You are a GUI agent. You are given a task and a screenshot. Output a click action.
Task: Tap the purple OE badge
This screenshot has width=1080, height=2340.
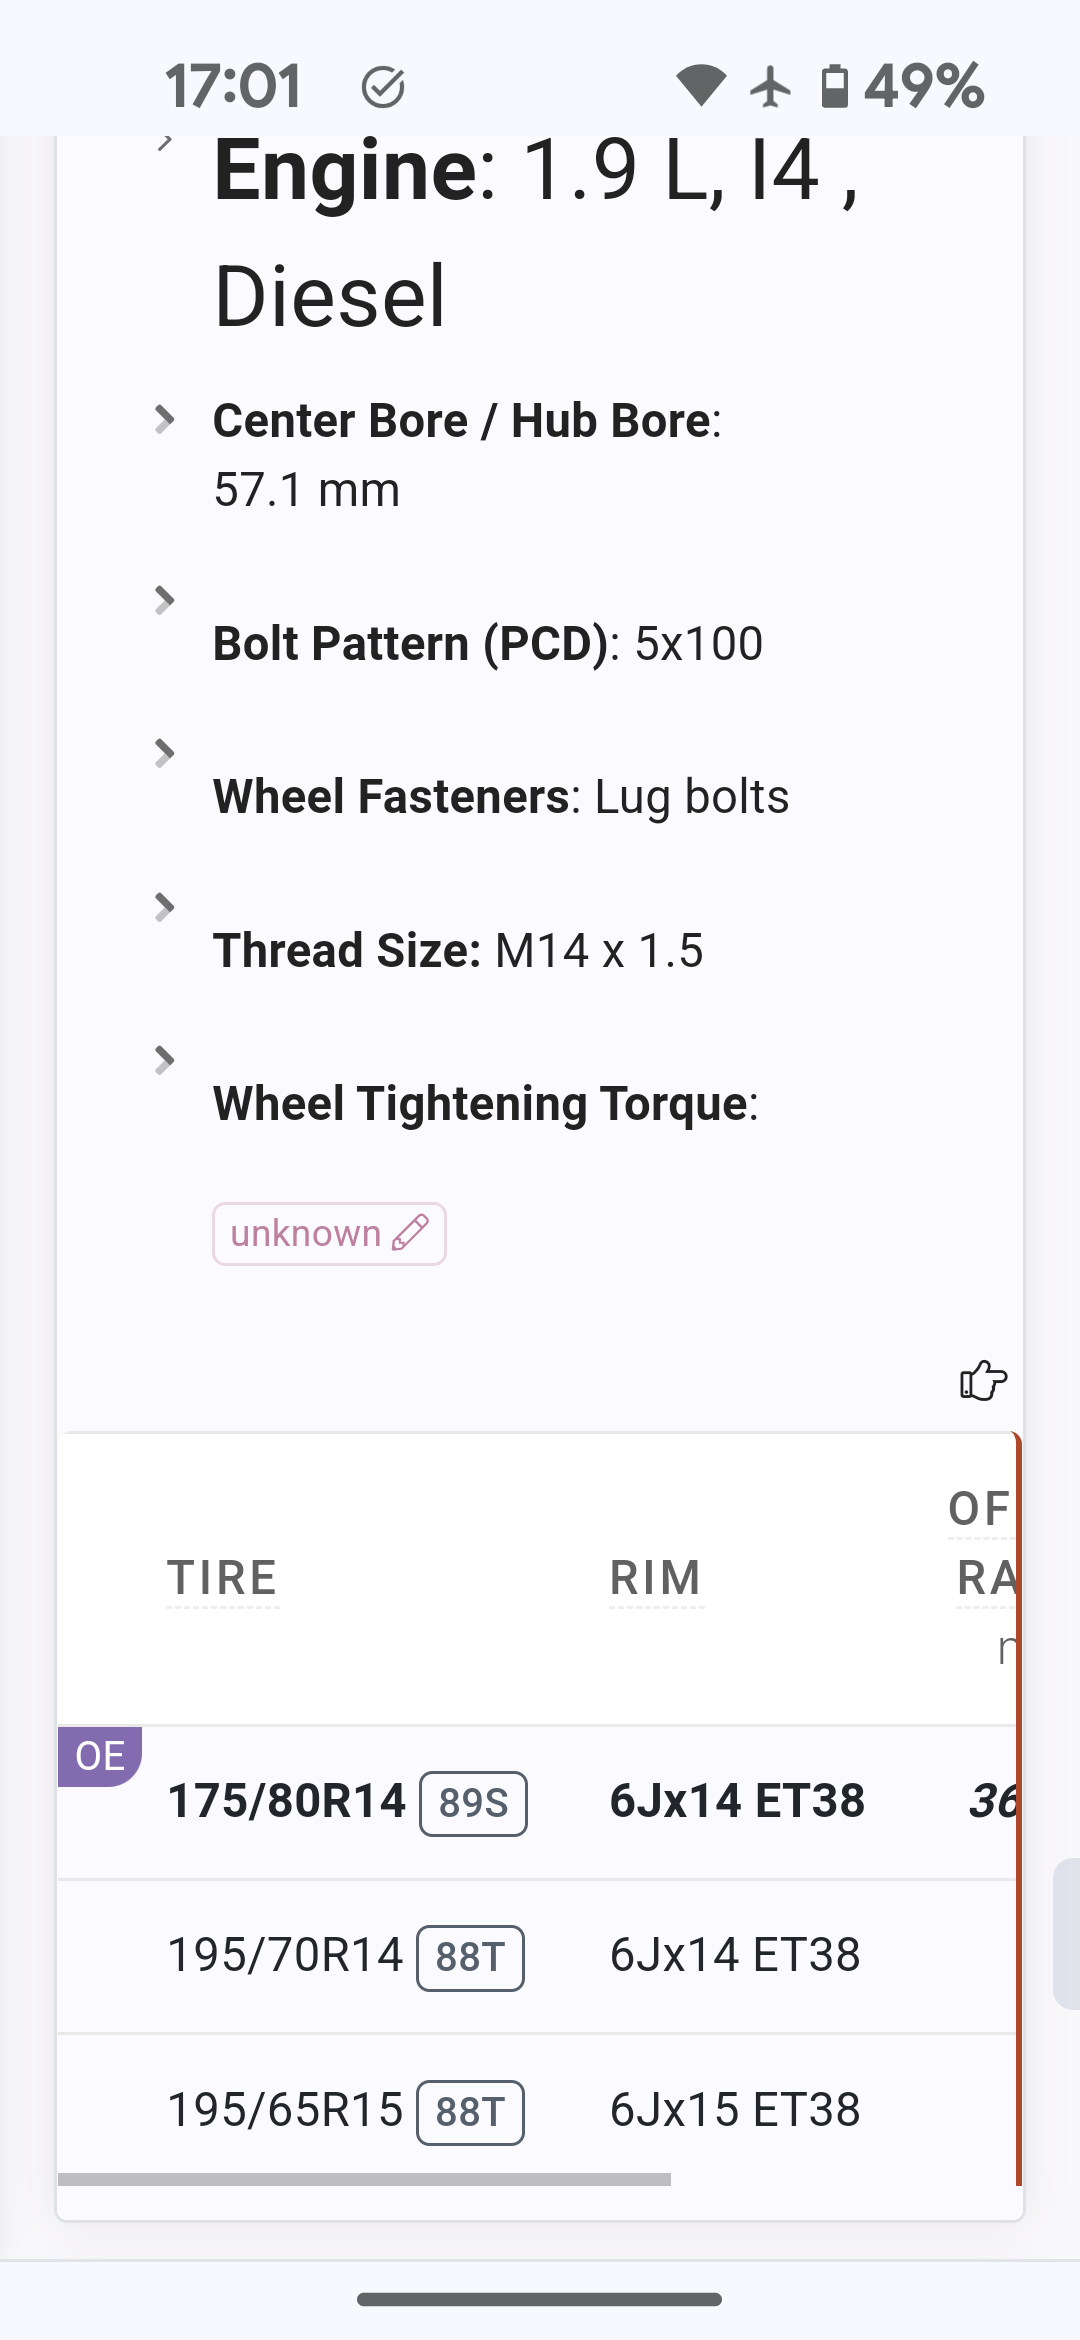pyautogui.click(x=100, y=1756)
